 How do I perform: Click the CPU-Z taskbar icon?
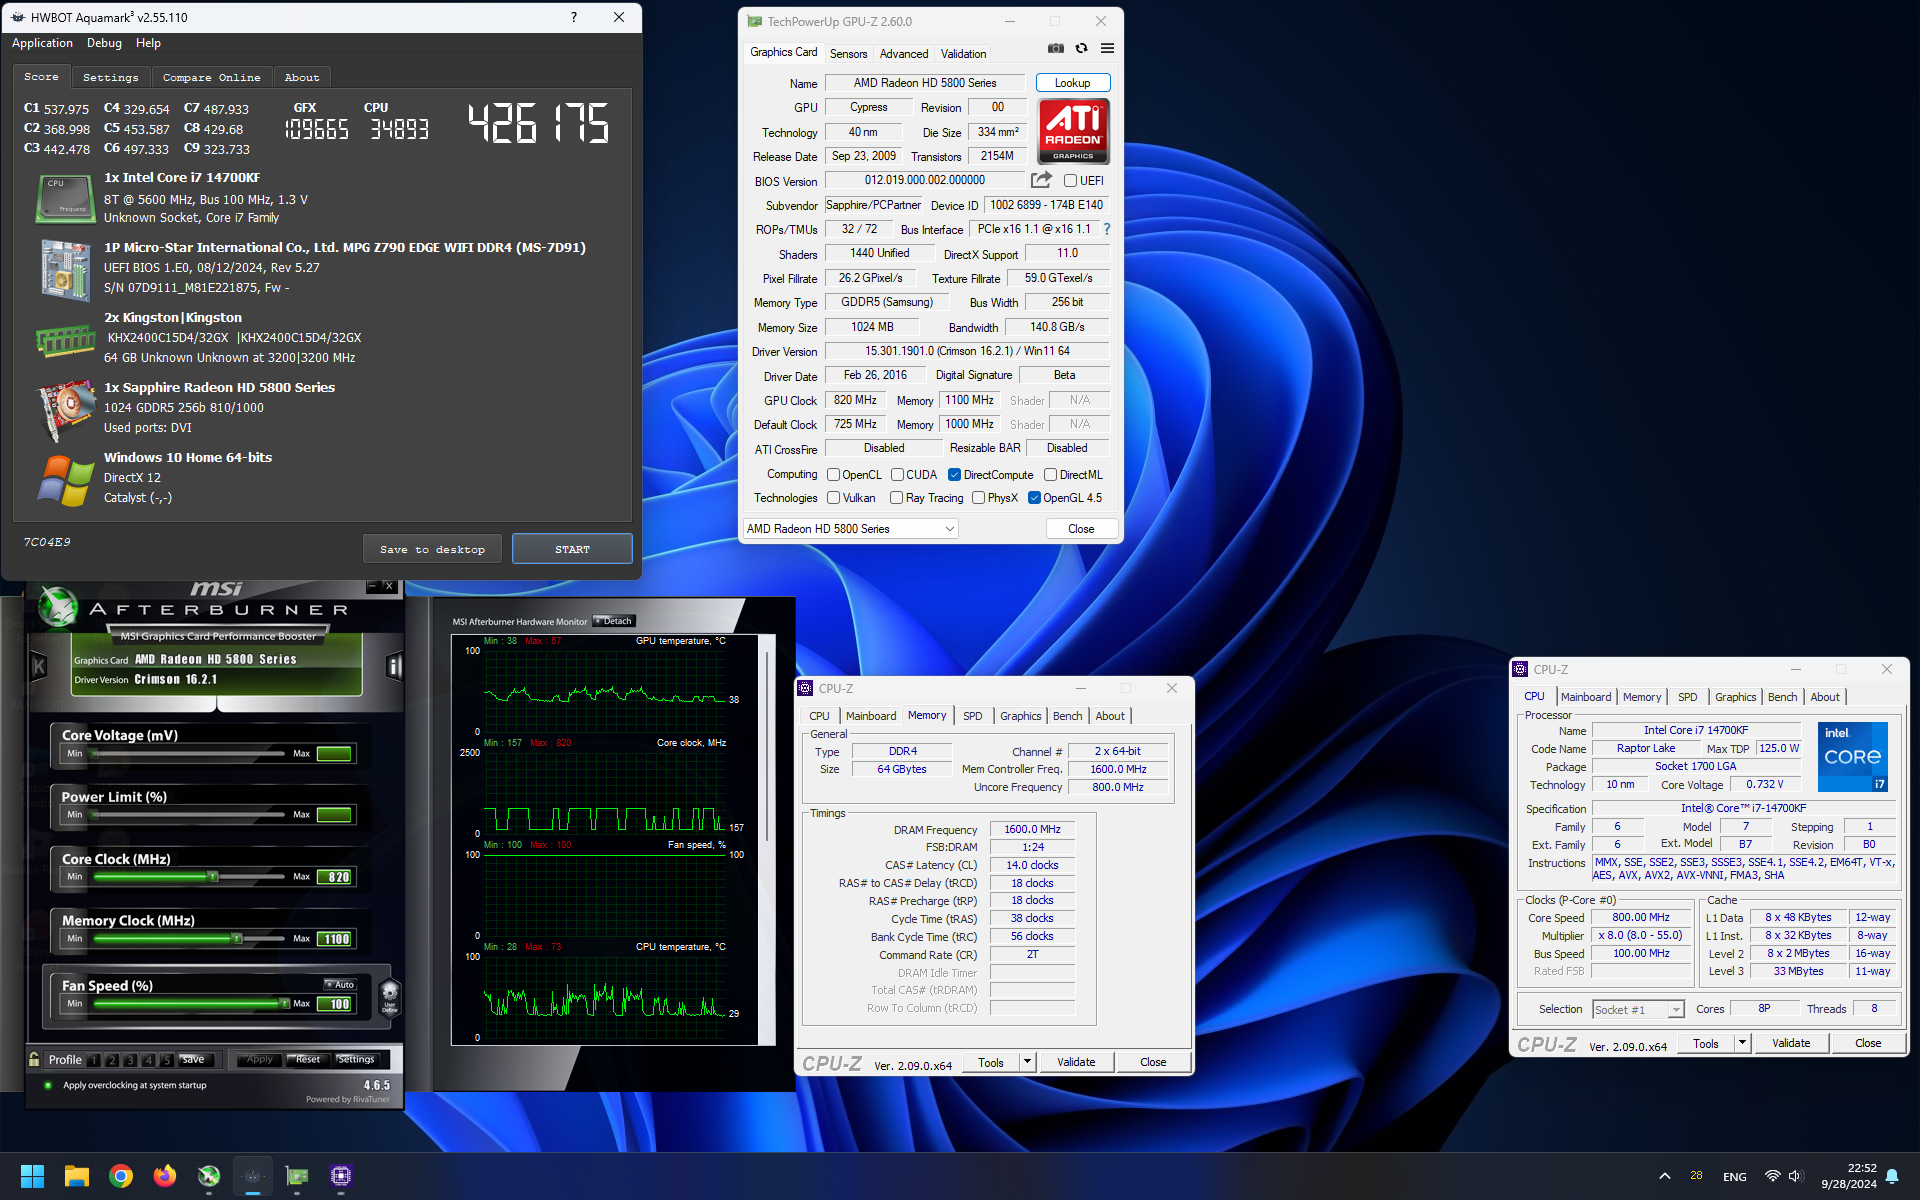tap(341, 1176)
